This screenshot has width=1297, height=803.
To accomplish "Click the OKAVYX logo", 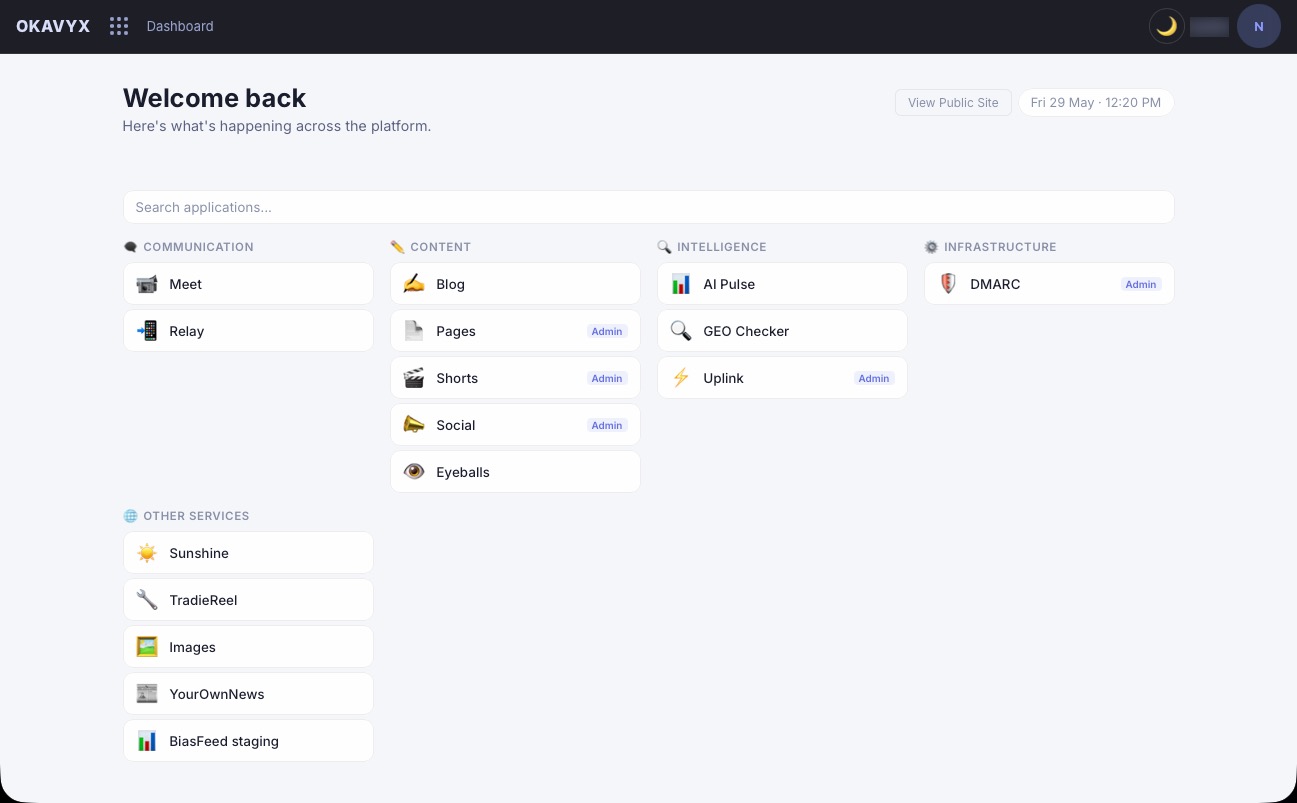I will (53, 26).
